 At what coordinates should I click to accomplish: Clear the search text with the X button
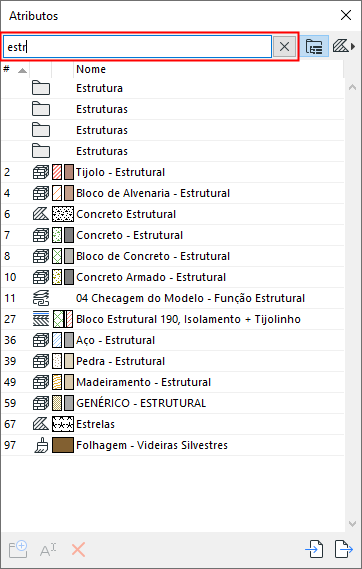[x=284, y=46]
